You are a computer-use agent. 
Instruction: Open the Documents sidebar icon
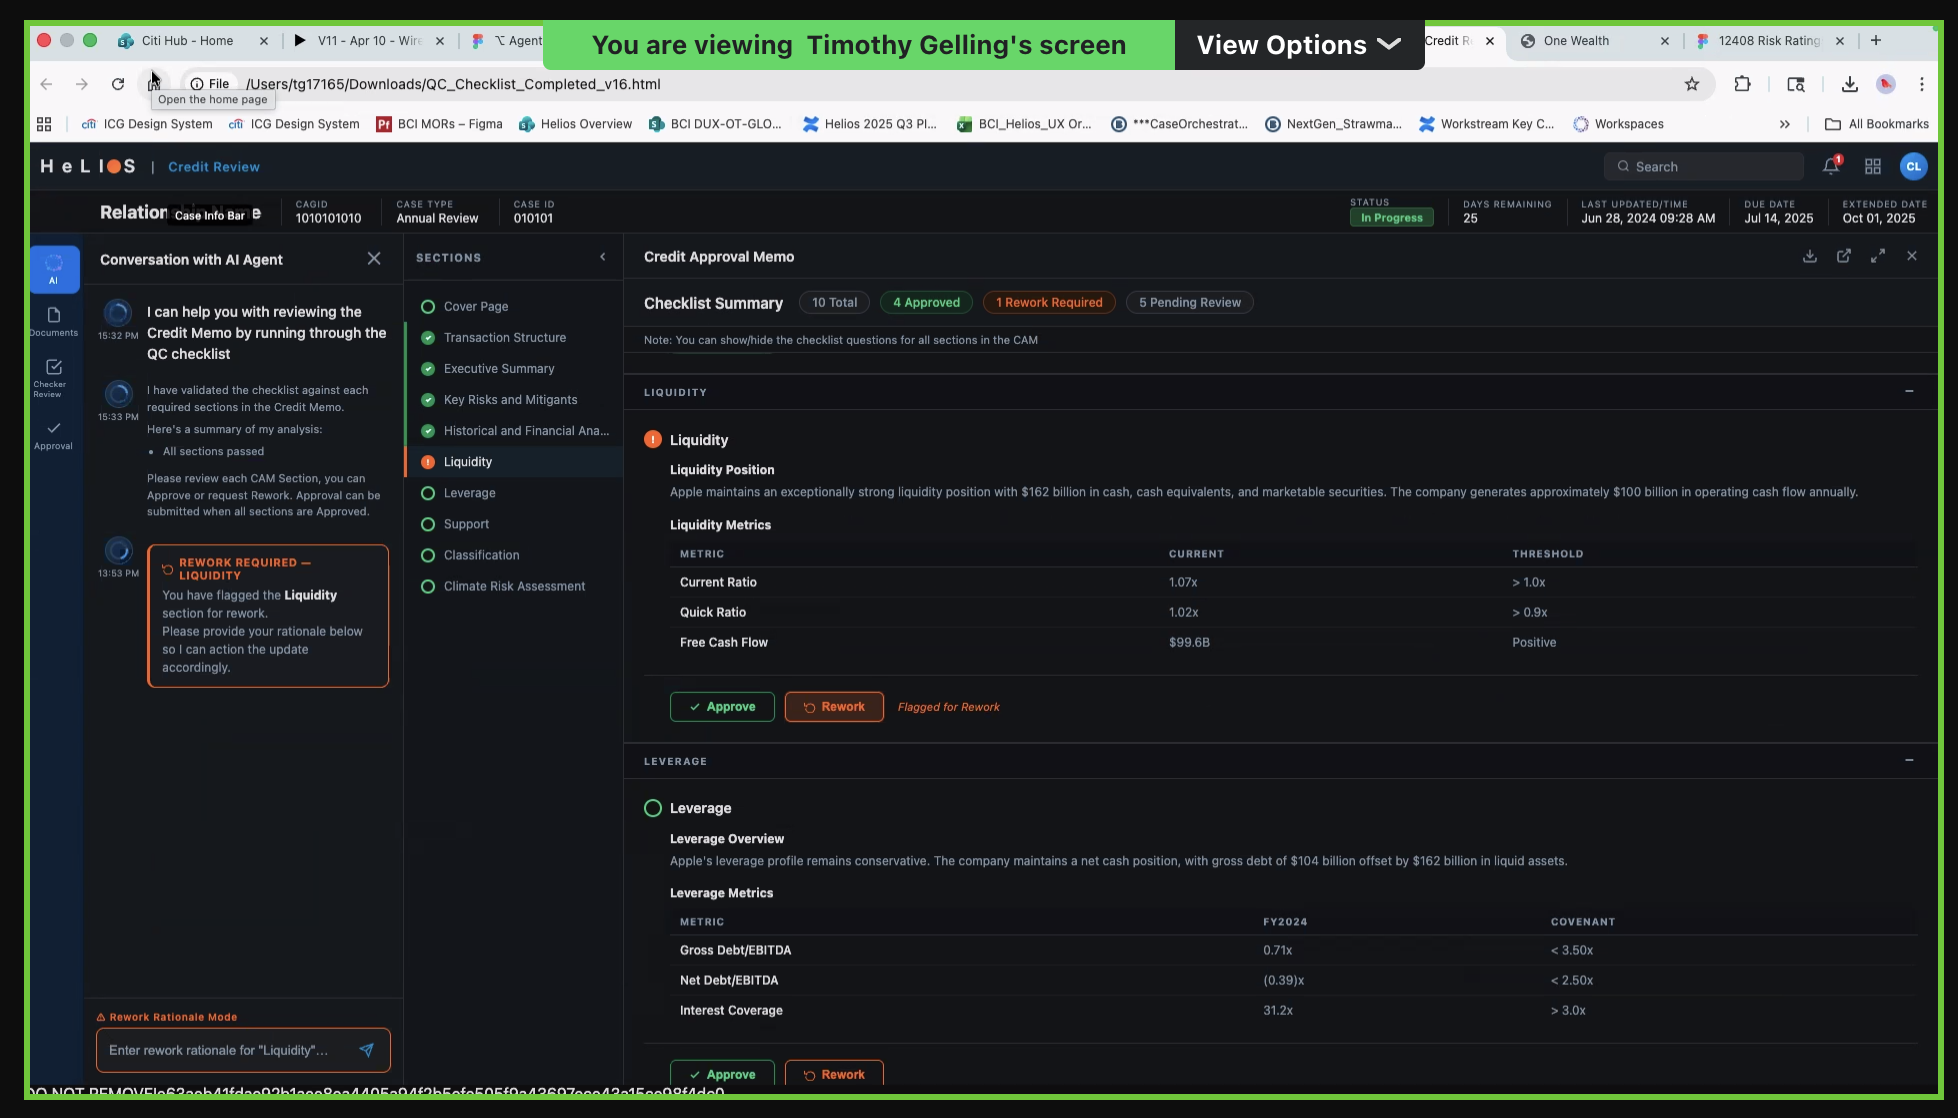click(x=54, y=321)
